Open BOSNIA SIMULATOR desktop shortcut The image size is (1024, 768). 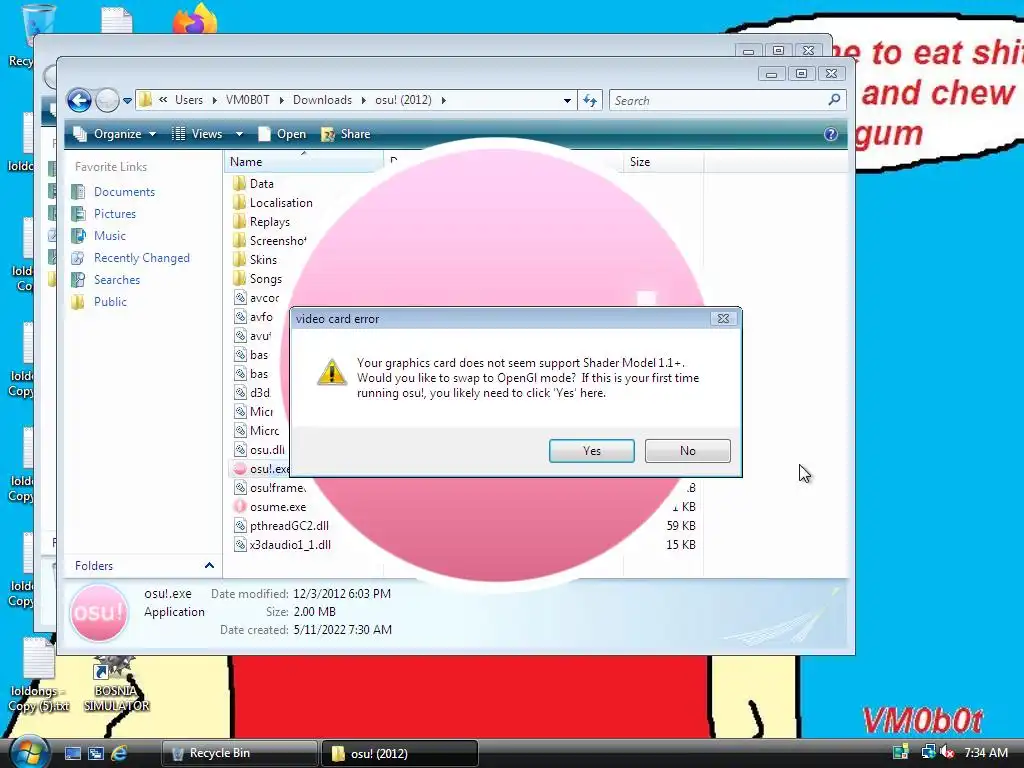(116, 683)
